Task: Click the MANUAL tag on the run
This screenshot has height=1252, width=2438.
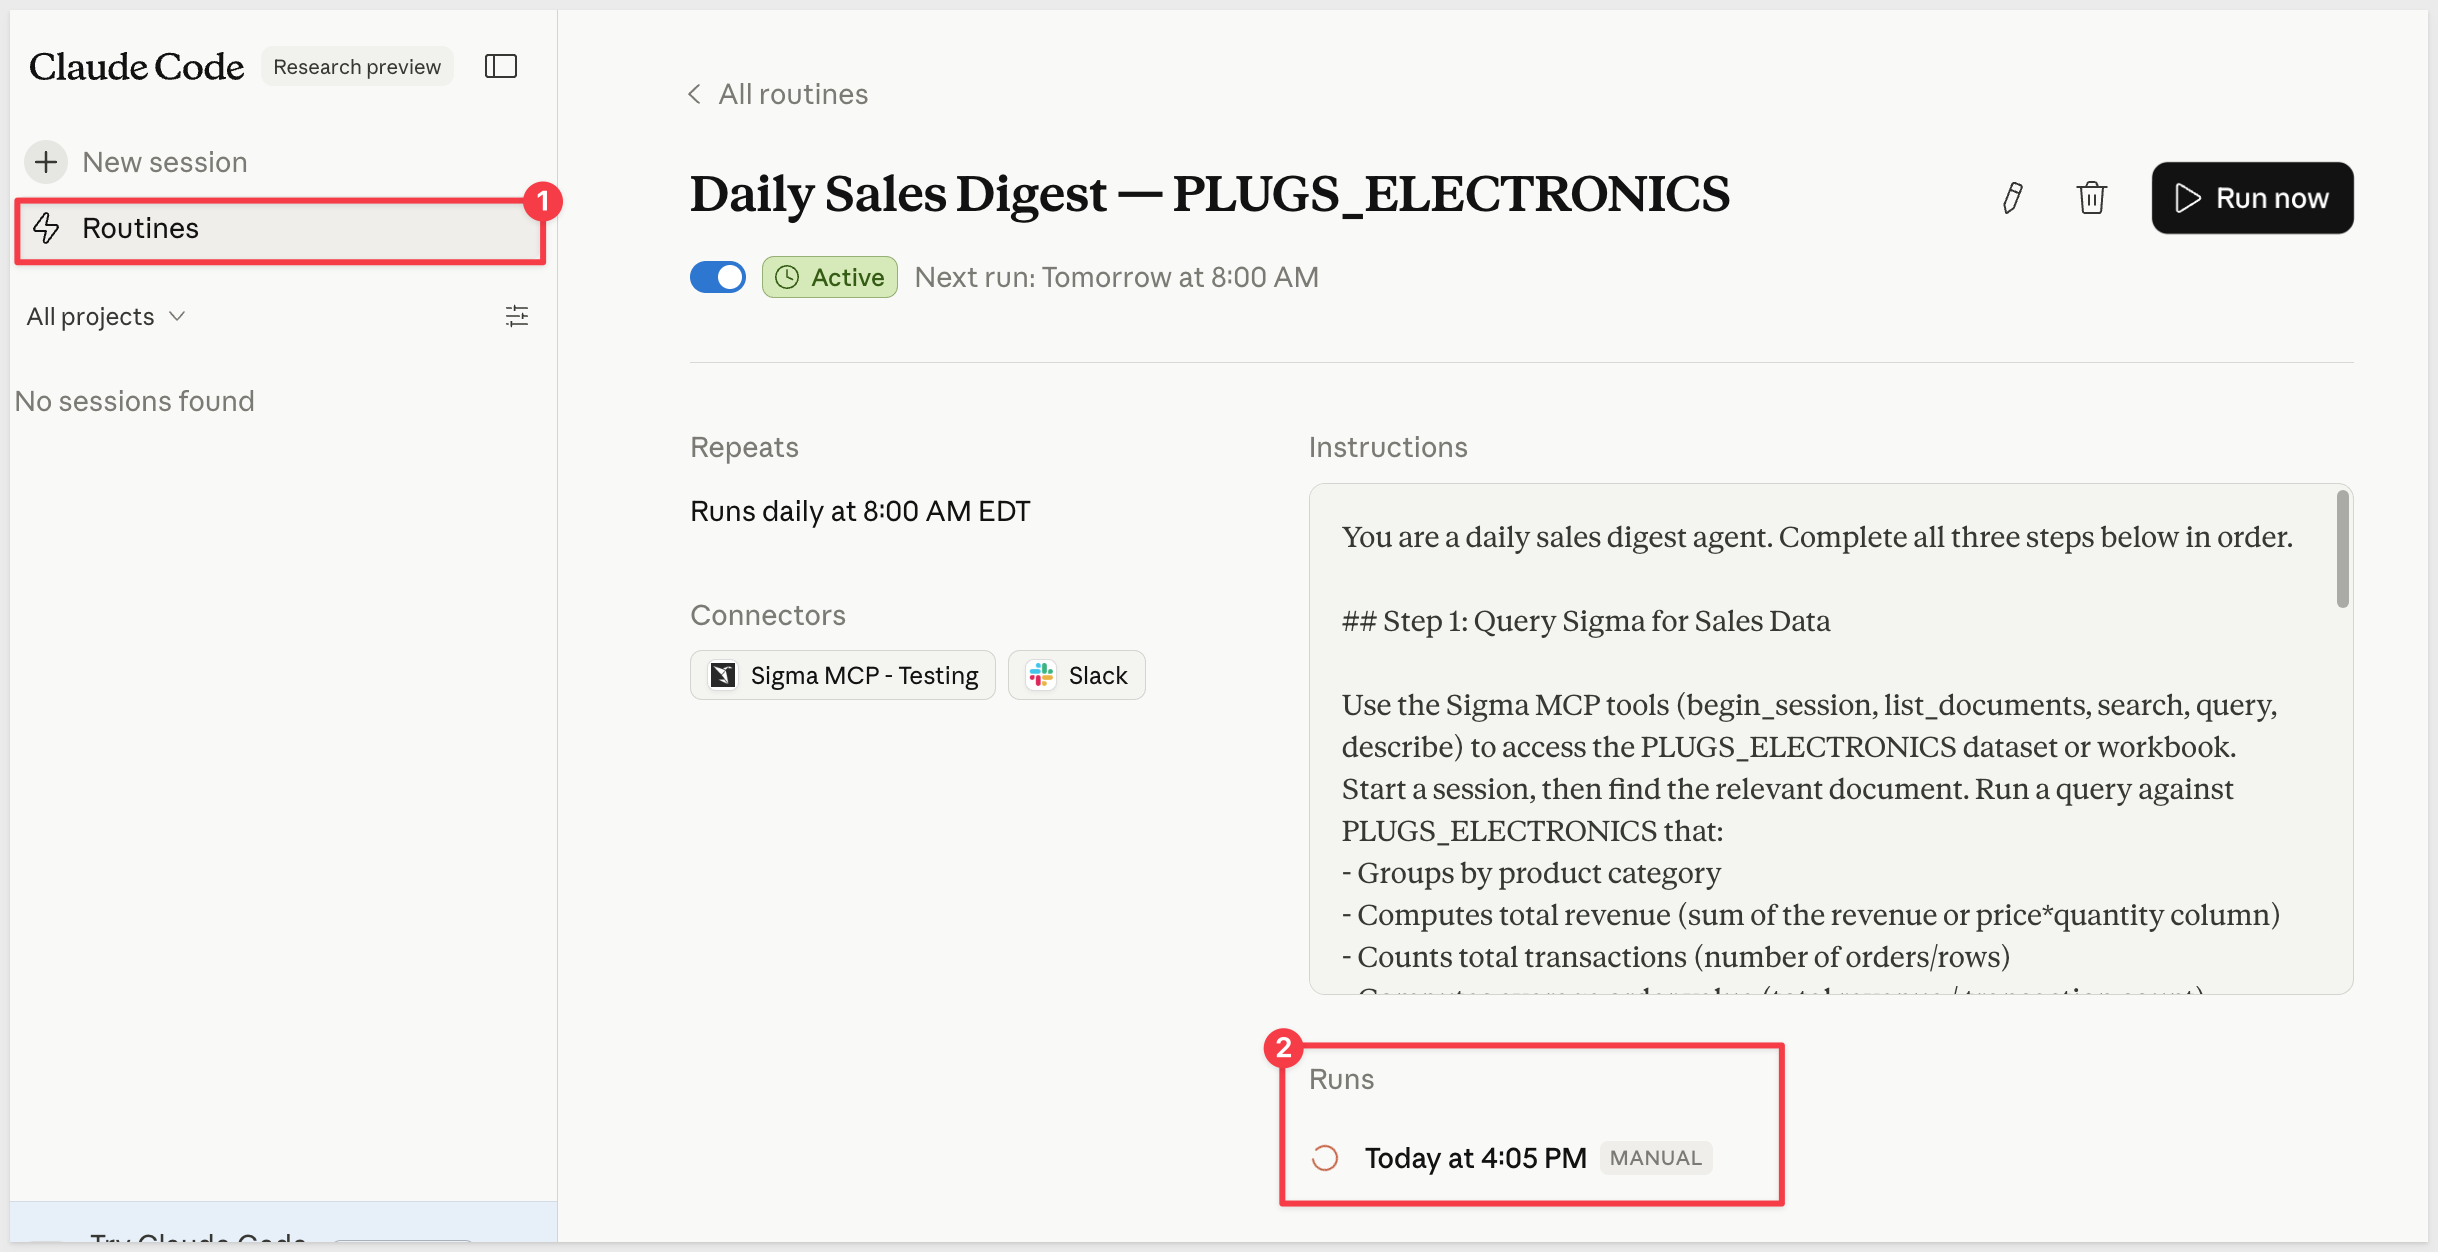Action: click(x=1656, y=1158)
